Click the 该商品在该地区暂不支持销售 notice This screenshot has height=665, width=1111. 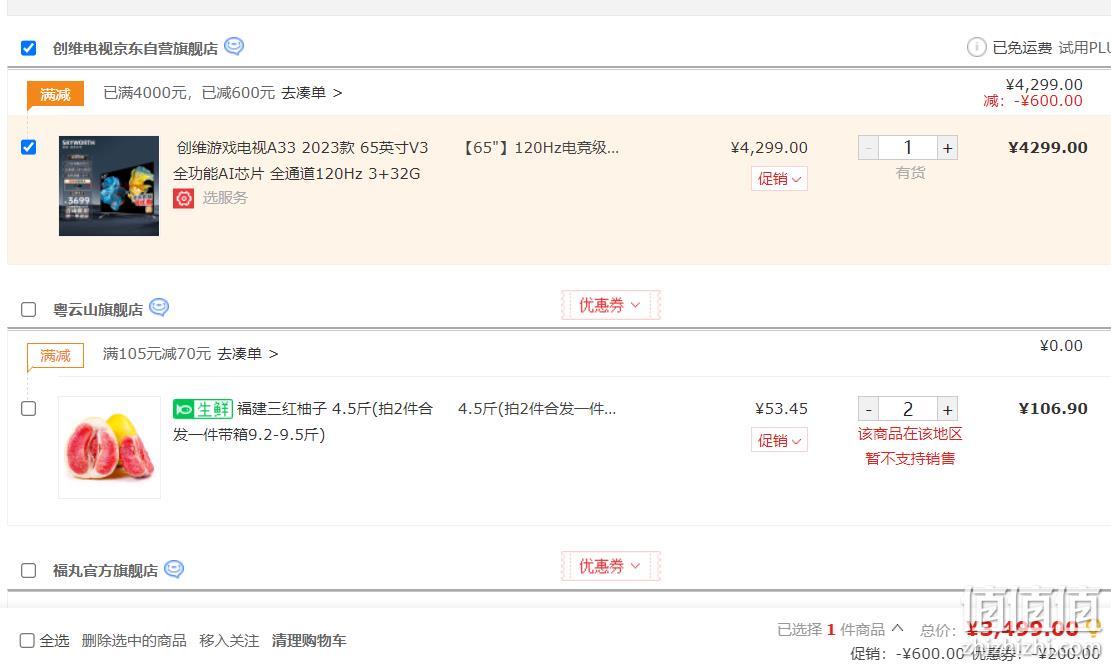click(x=910, y=446)
